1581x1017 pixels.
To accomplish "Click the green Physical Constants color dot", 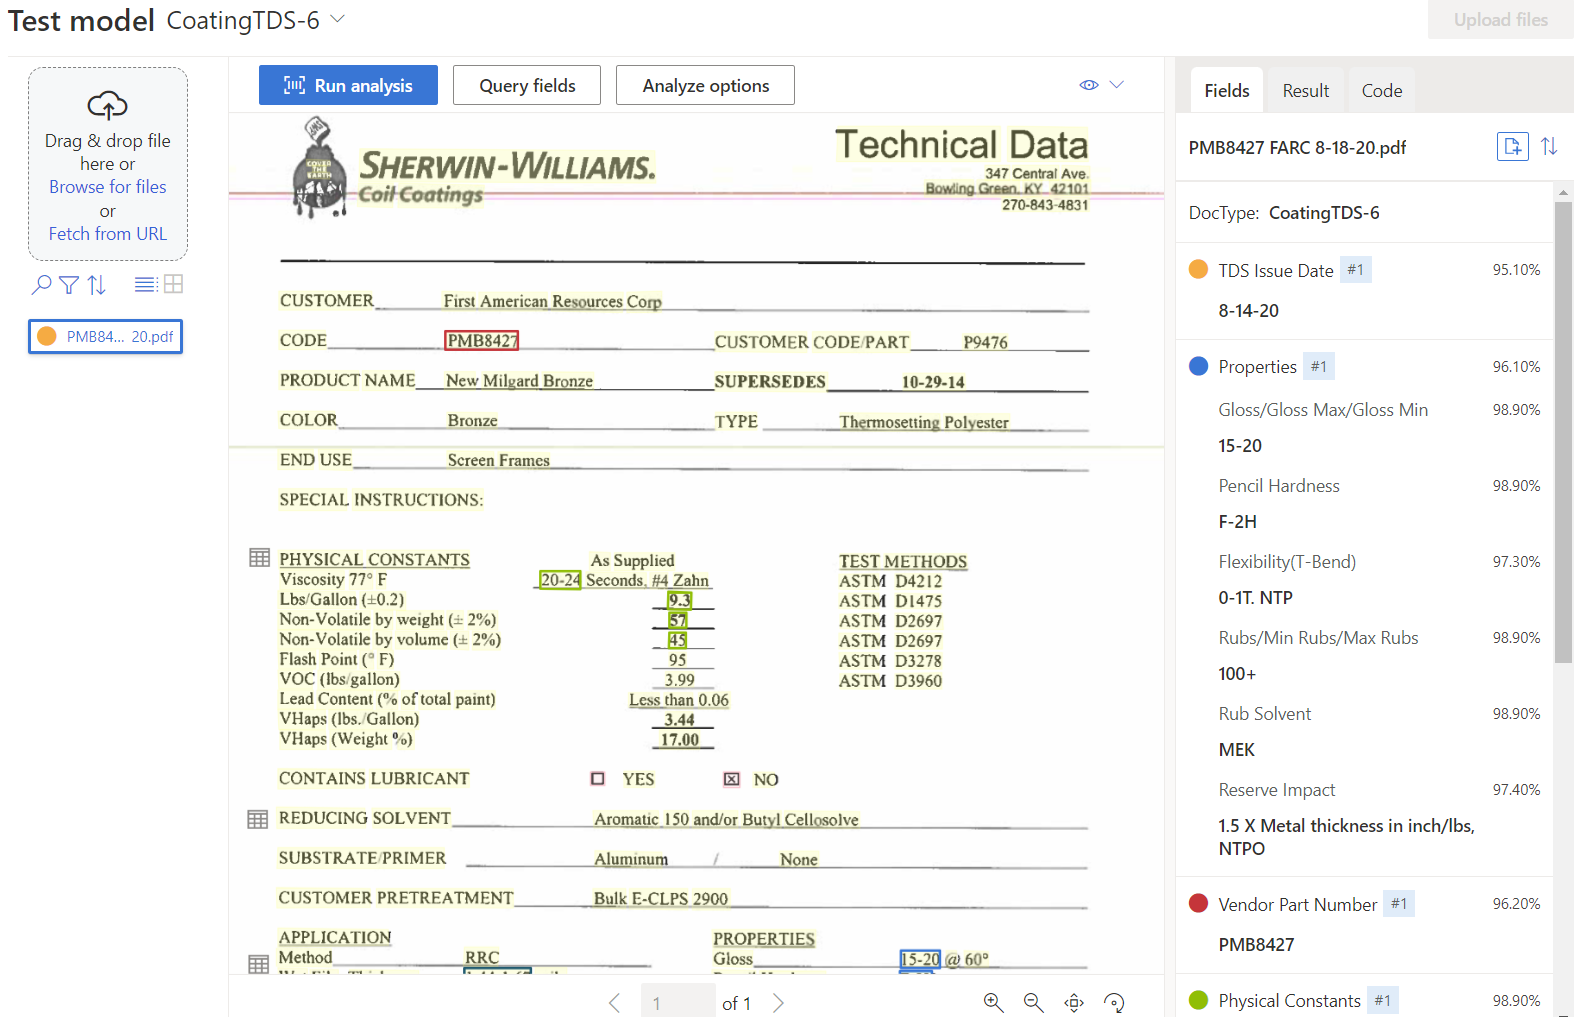I will [x=1198, y=1000].
